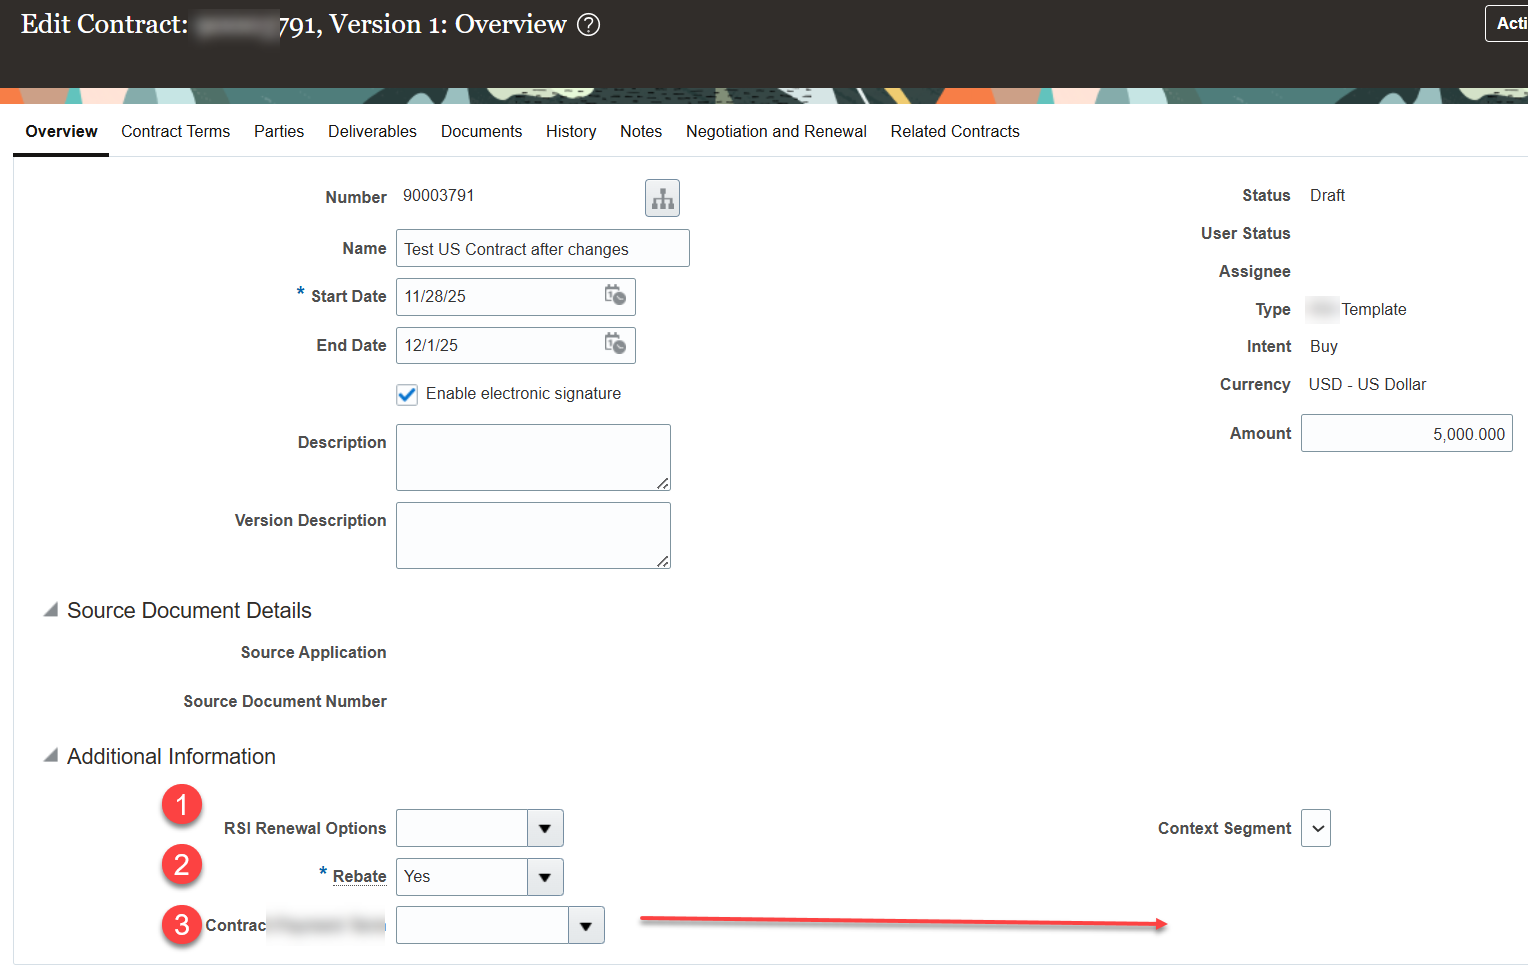Image resolution: width=1528 pixels, height=965 pixels.
Task: Open the Start Date calendar picker
Action: [x=615, y=295]
